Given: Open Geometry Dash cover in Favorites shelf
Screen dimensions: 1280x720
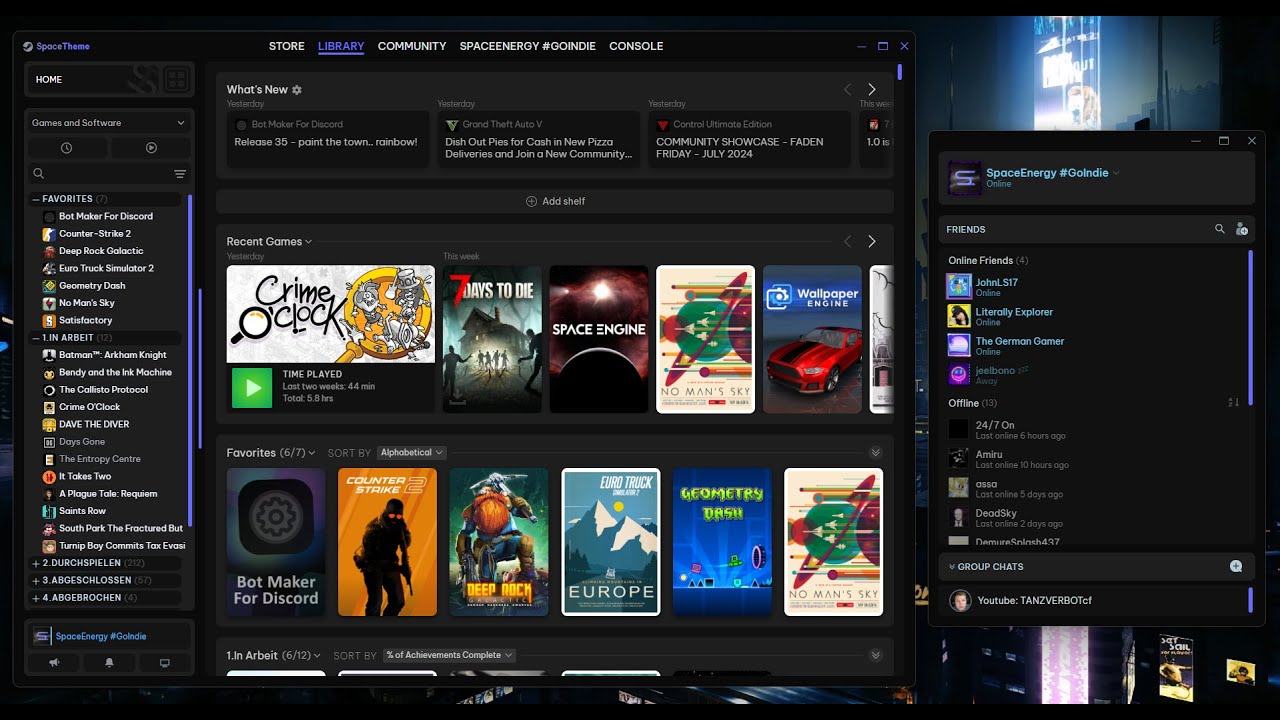Looking at the screenshot, I should pos(722,542).
